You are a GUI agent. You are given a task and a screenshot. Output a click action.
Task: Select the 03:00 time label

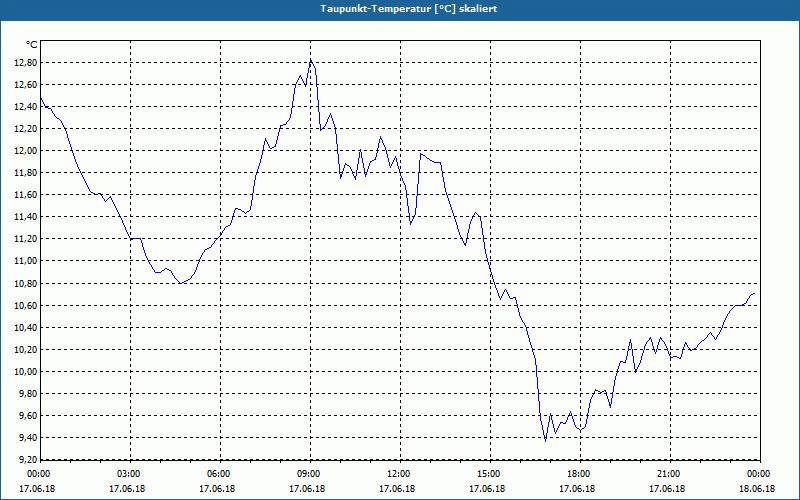coord(127,474)
